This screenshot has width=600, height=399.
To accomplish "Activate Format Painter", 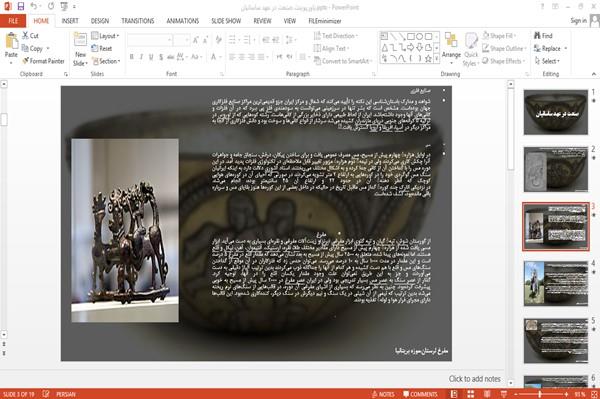I will point(43,61).
